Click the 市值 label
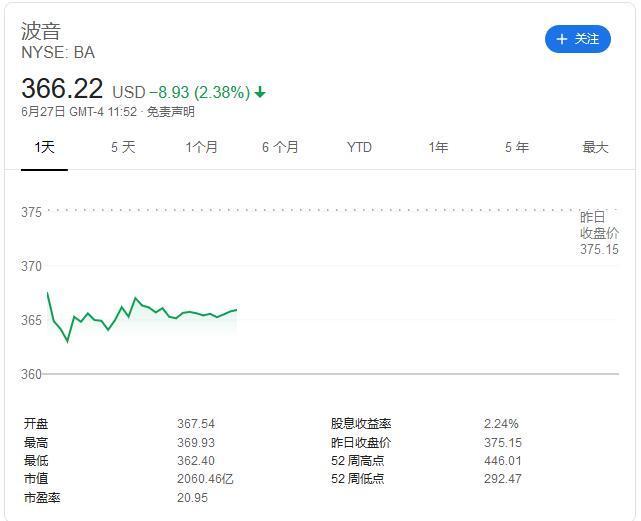 click(36, 478)
